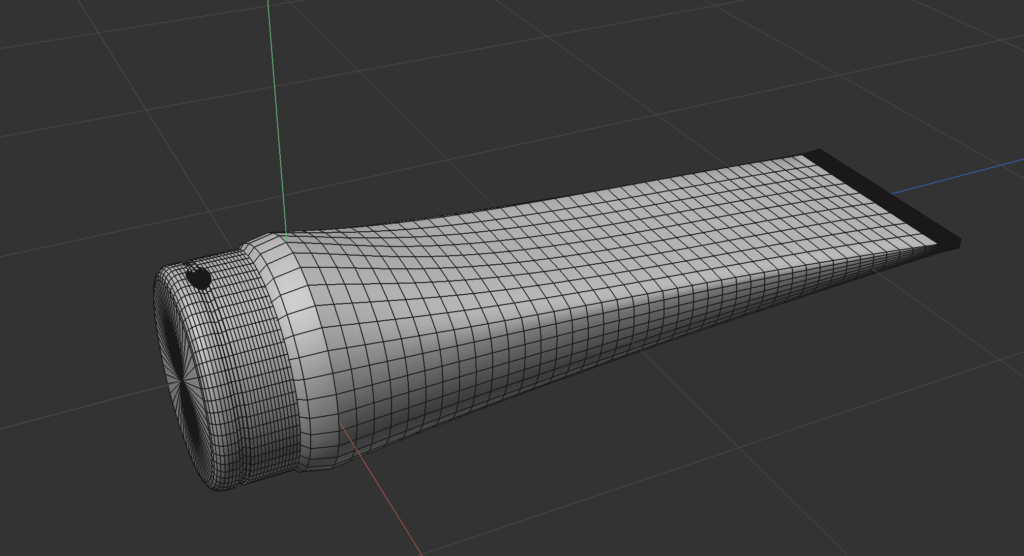1024x556 pixels.
Task: Select the dark hole on the cap
Action: 199,279
